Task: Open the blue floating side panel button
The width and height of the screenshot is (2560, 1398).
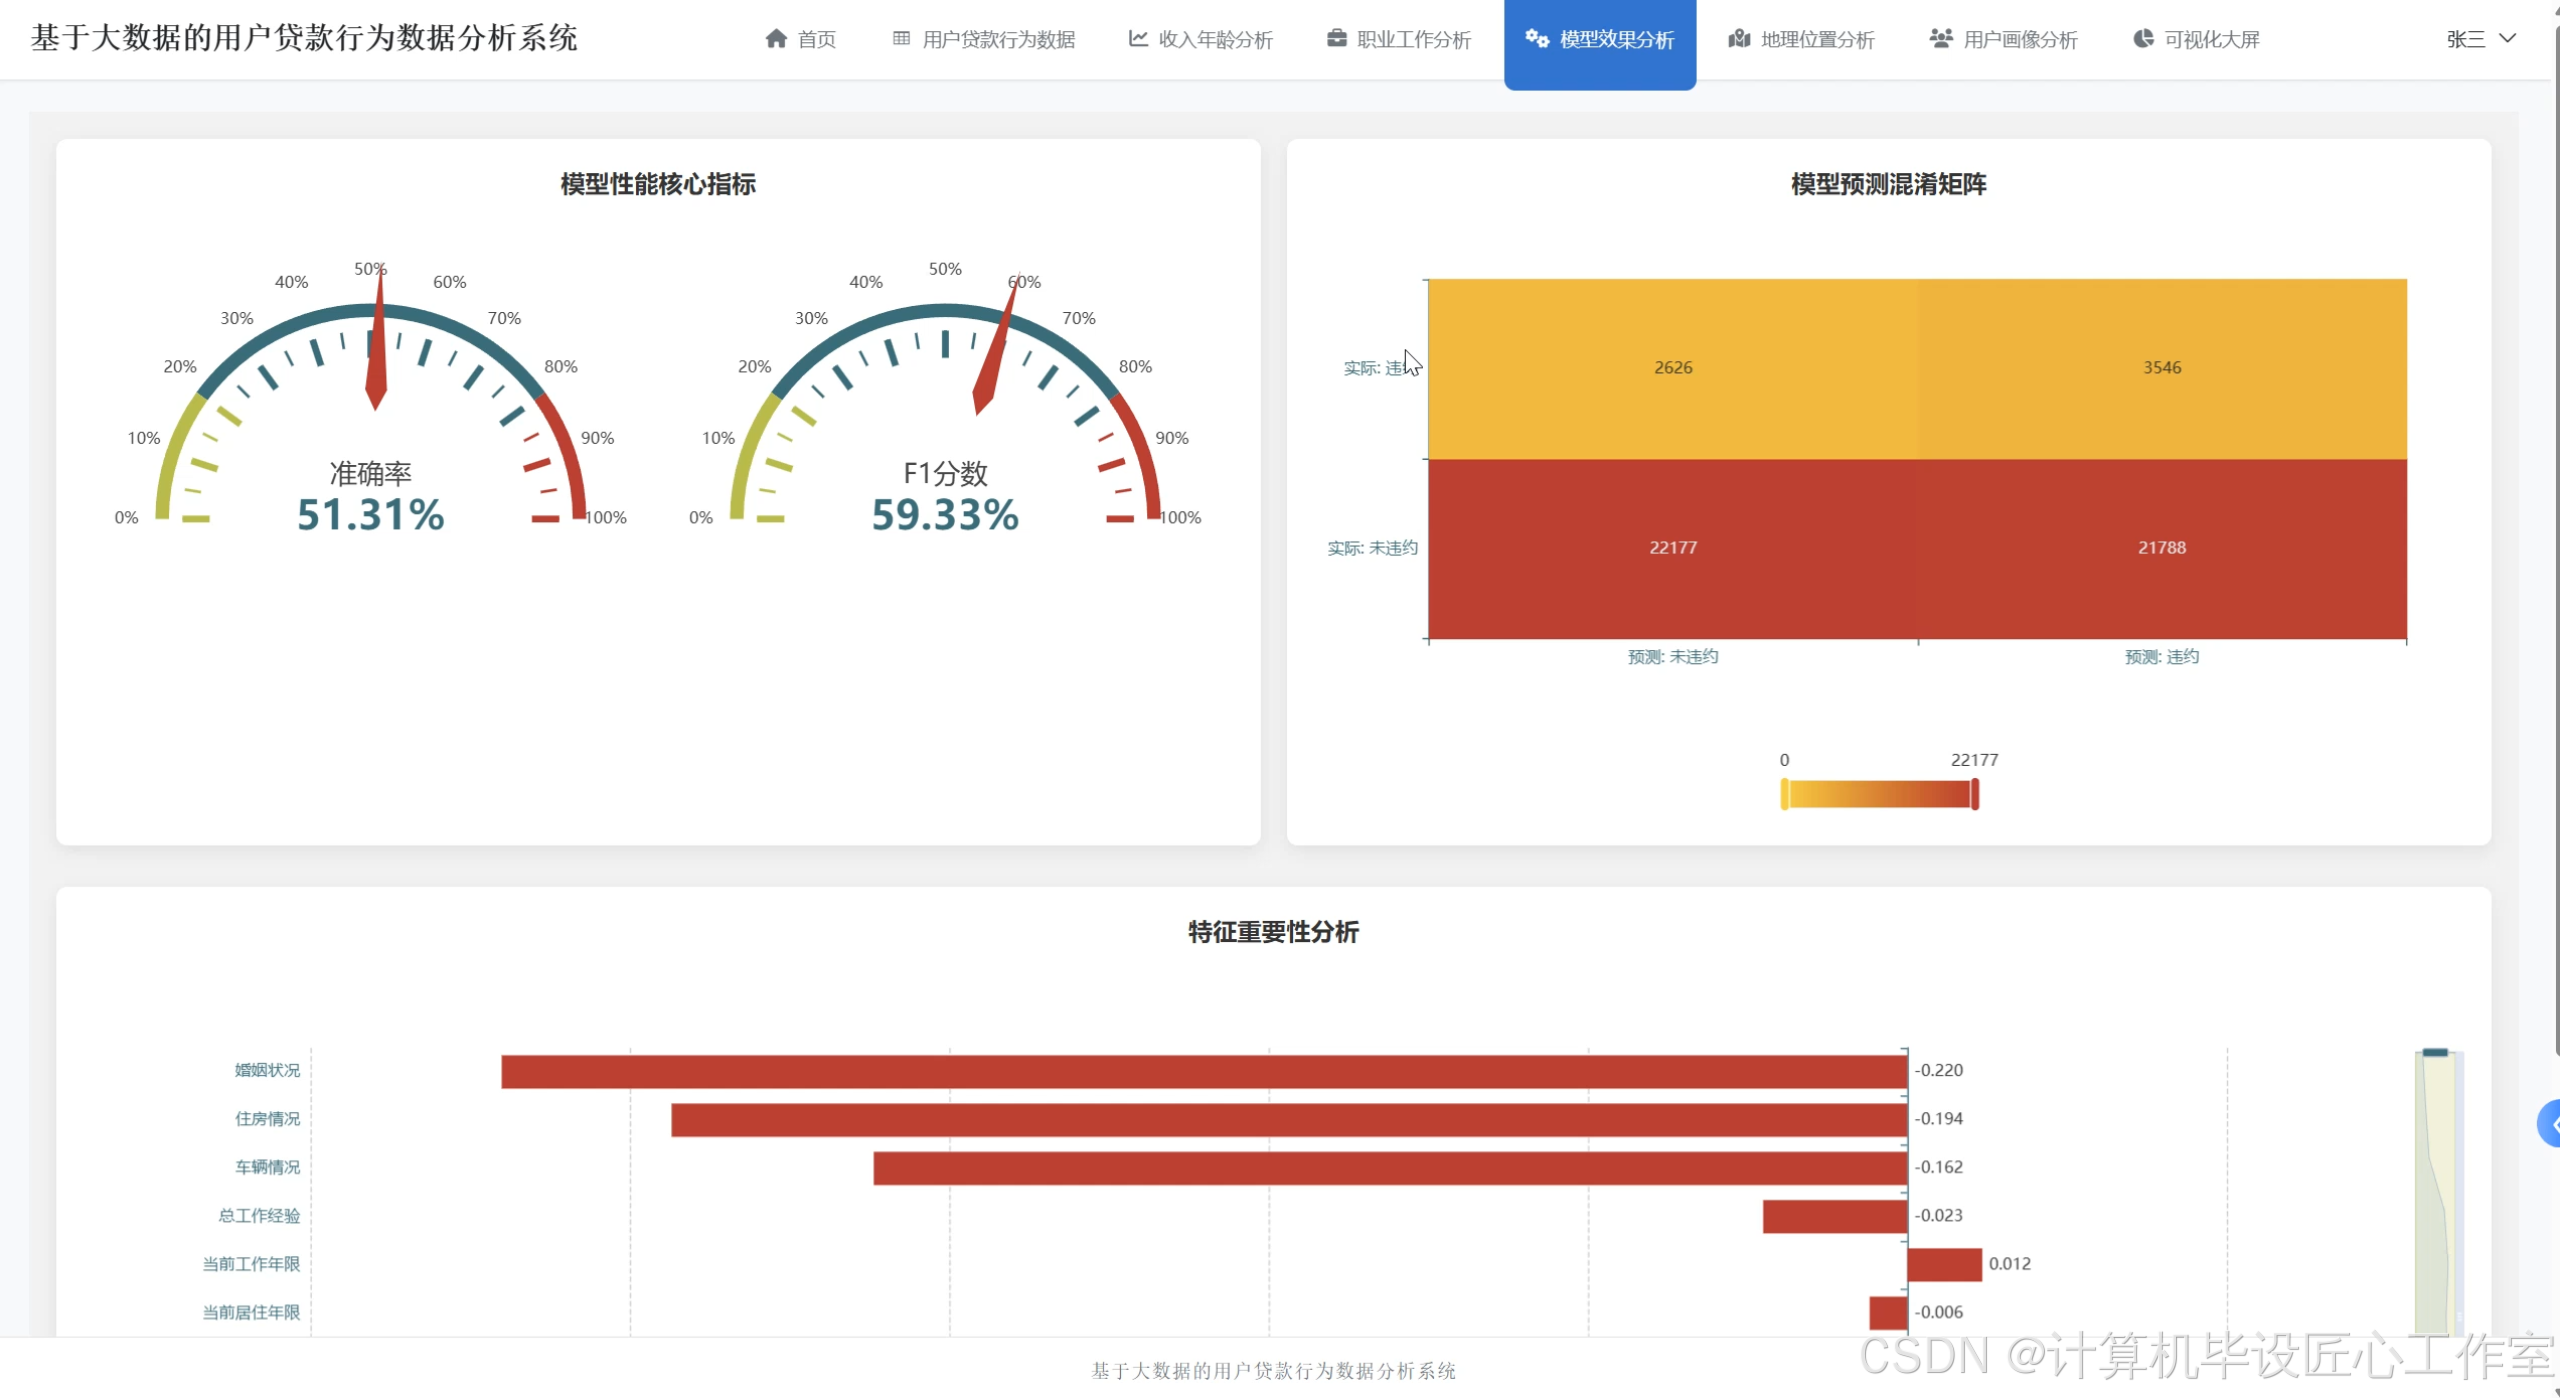Action: [2549, 1124]
